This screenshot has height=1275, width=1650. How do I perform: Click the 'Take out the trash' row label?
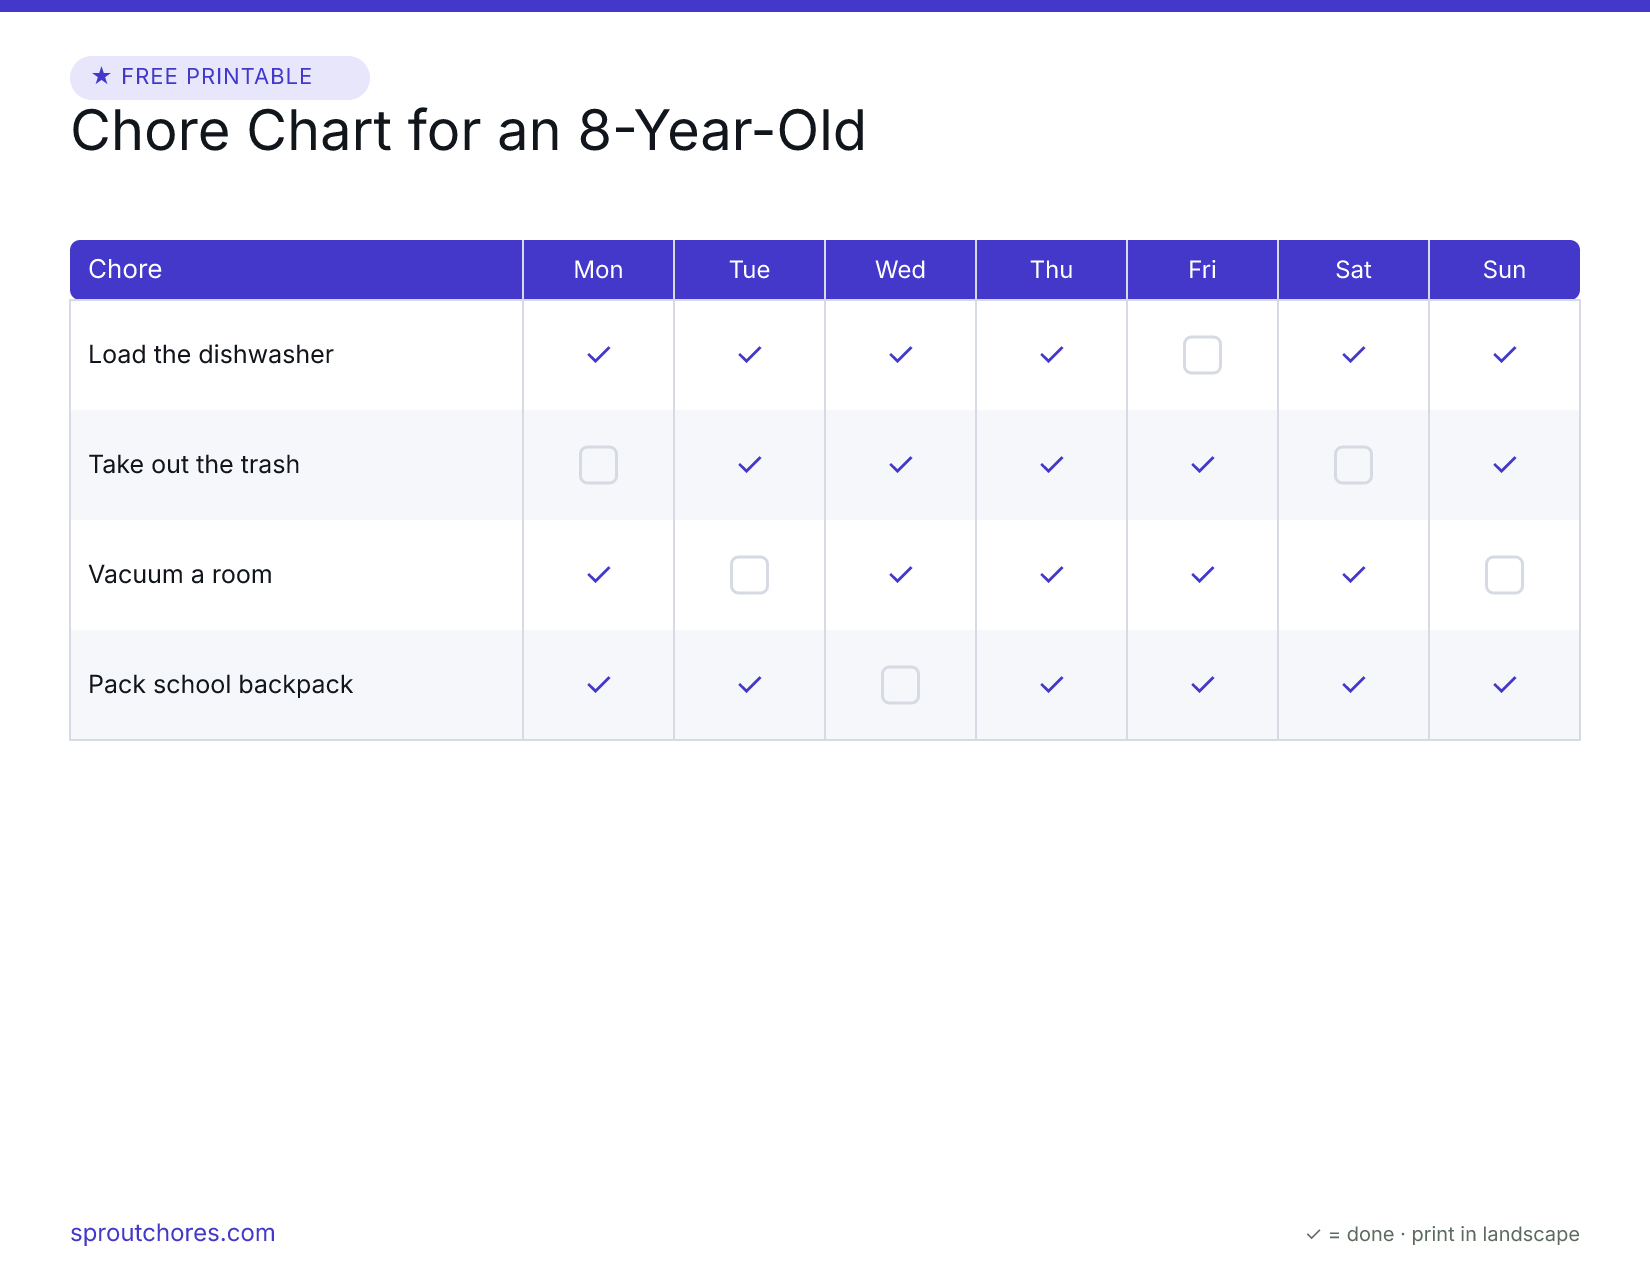click(x=194, y=465)
